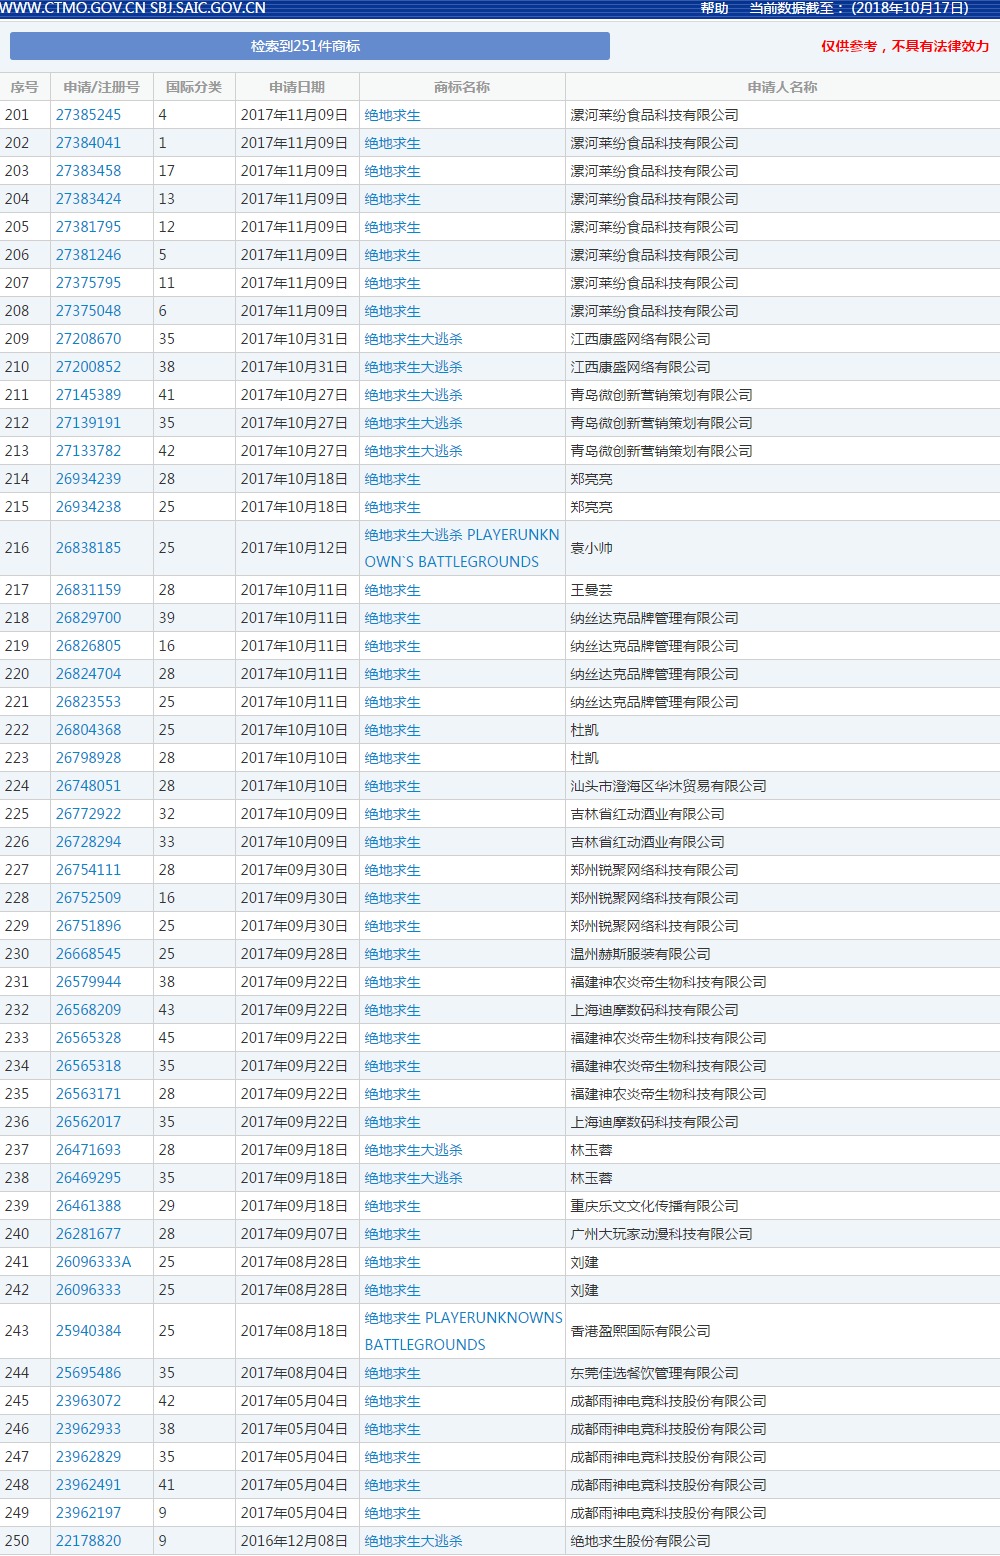Click applicant 王曼芸 in row 217
This screenshot has height=1556, width=1000.
592,590
